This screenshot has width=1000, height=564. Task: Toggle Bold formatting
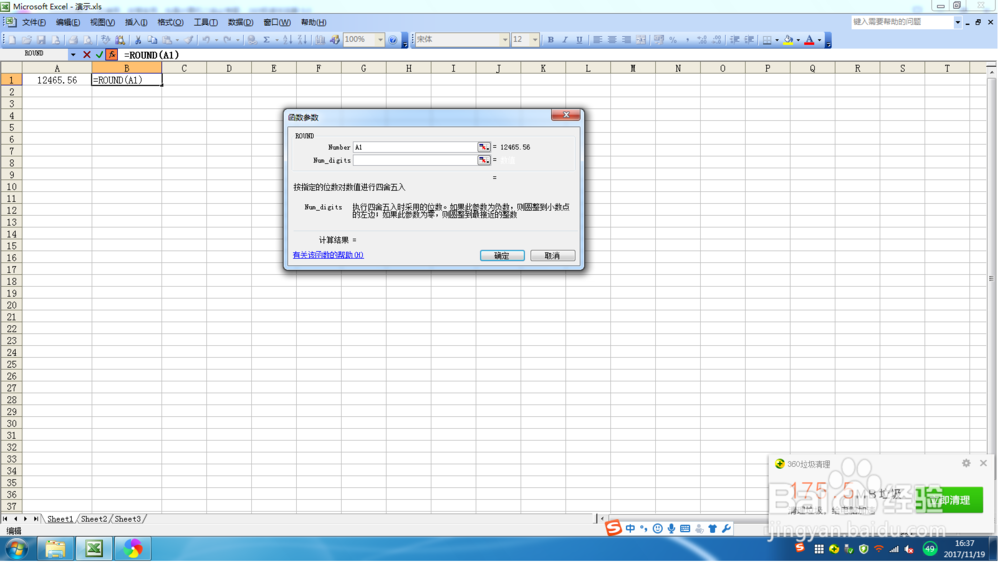[551, 40]
